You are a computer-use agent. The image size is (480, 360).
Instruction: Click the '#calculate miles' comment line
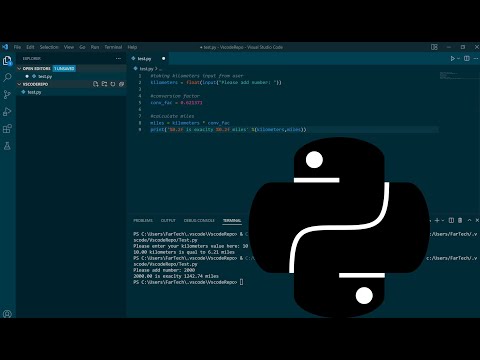tap(172, 116)
